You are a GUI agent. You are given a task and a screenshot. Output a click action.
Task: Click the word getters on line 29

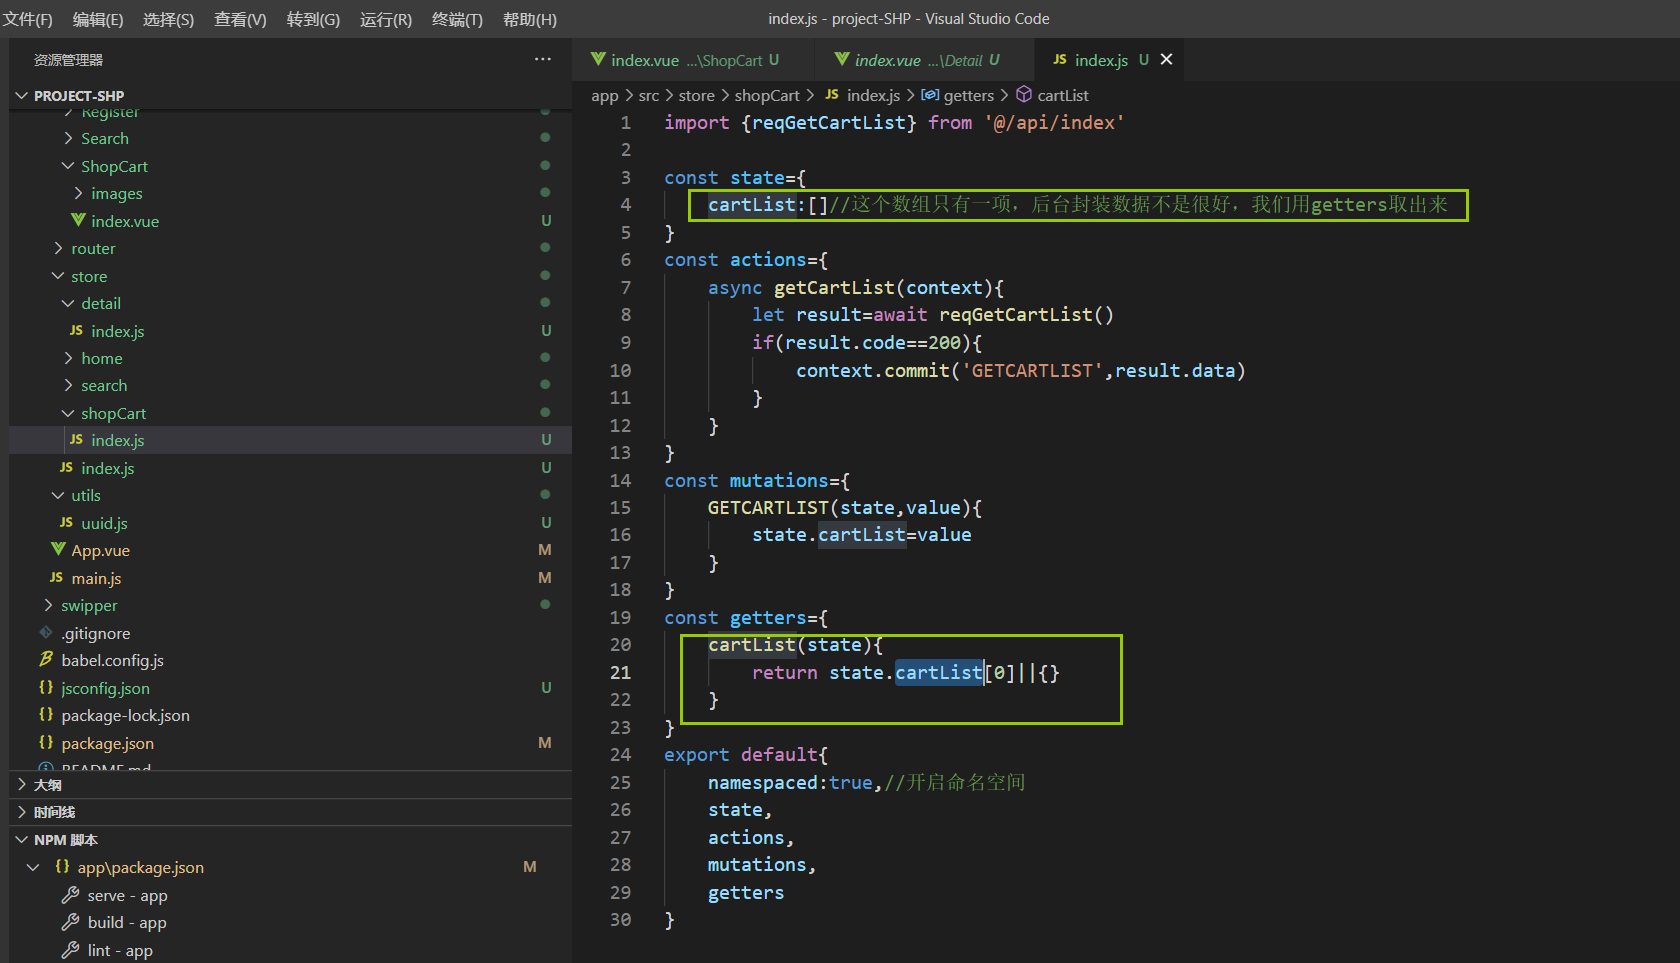pyautogui.click(x=746, y=893)
